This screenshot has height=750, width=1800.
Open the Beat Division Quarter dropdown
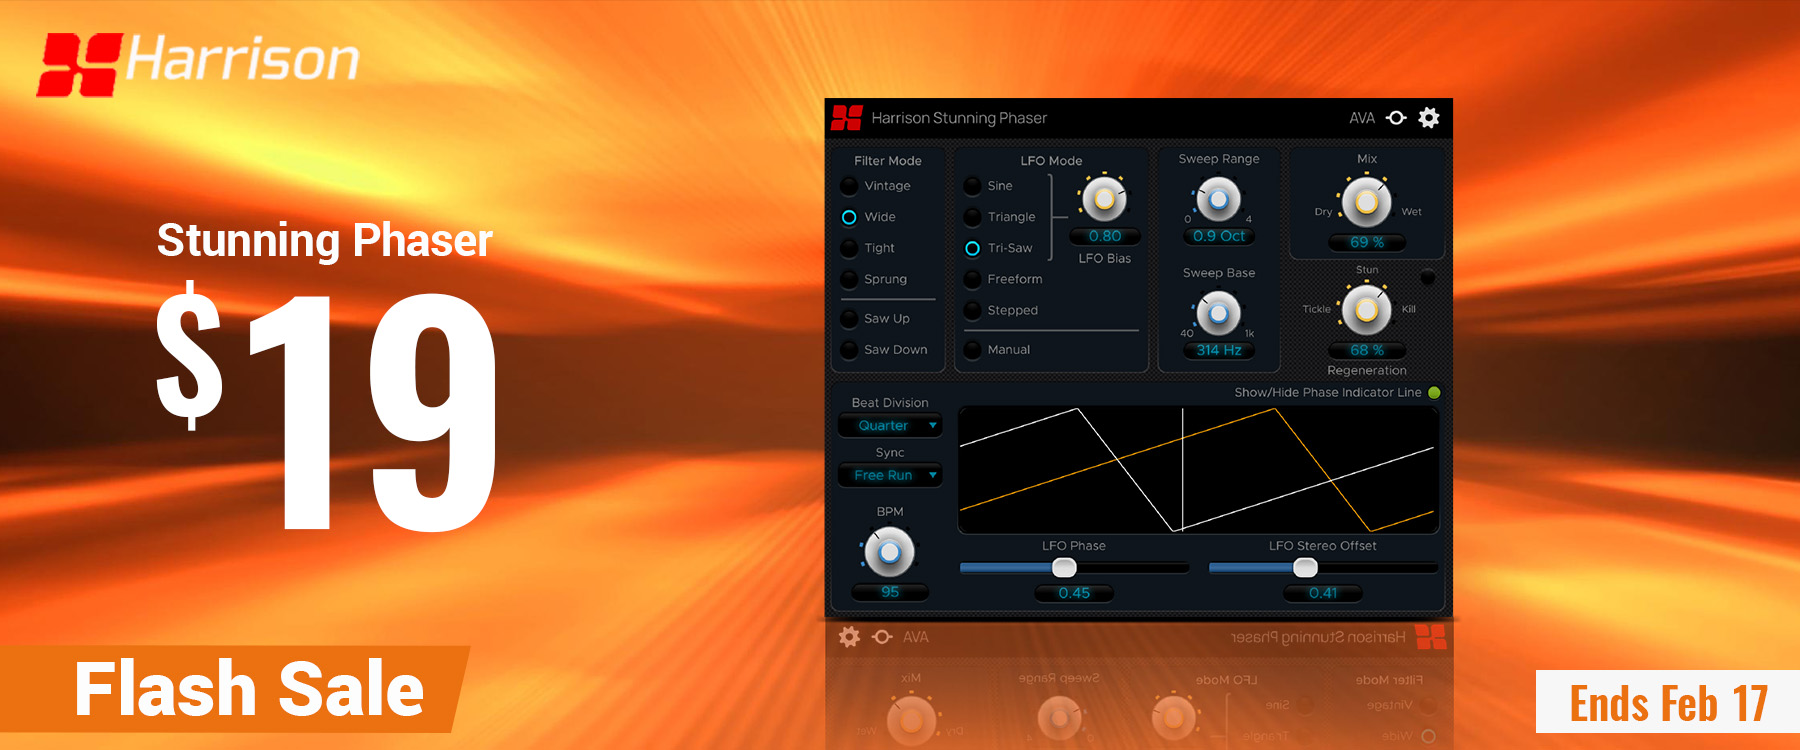[x=889, y=426]
